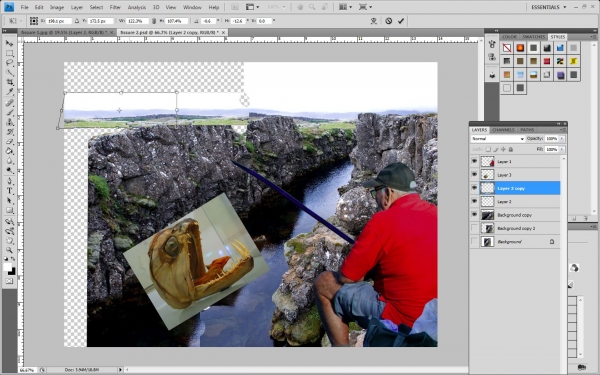Switch to warp mode icon
This screenshot has height=375, width=600.
[373, 21]
